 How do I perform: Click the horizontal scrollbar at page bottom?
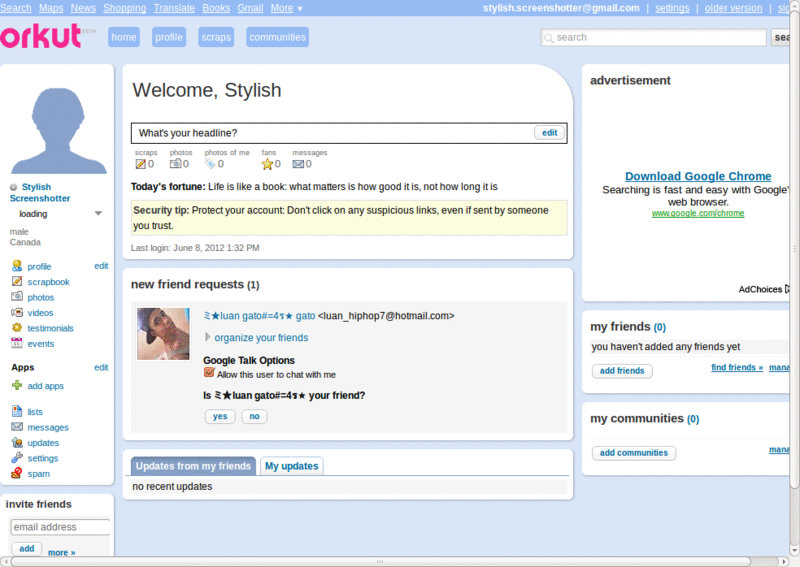tap(380, 561)
